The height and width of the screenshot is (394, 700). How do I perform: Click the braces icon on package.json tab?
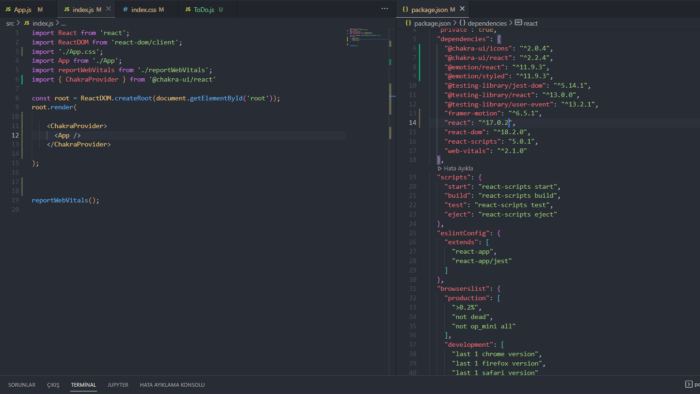[x=405, y=9]
